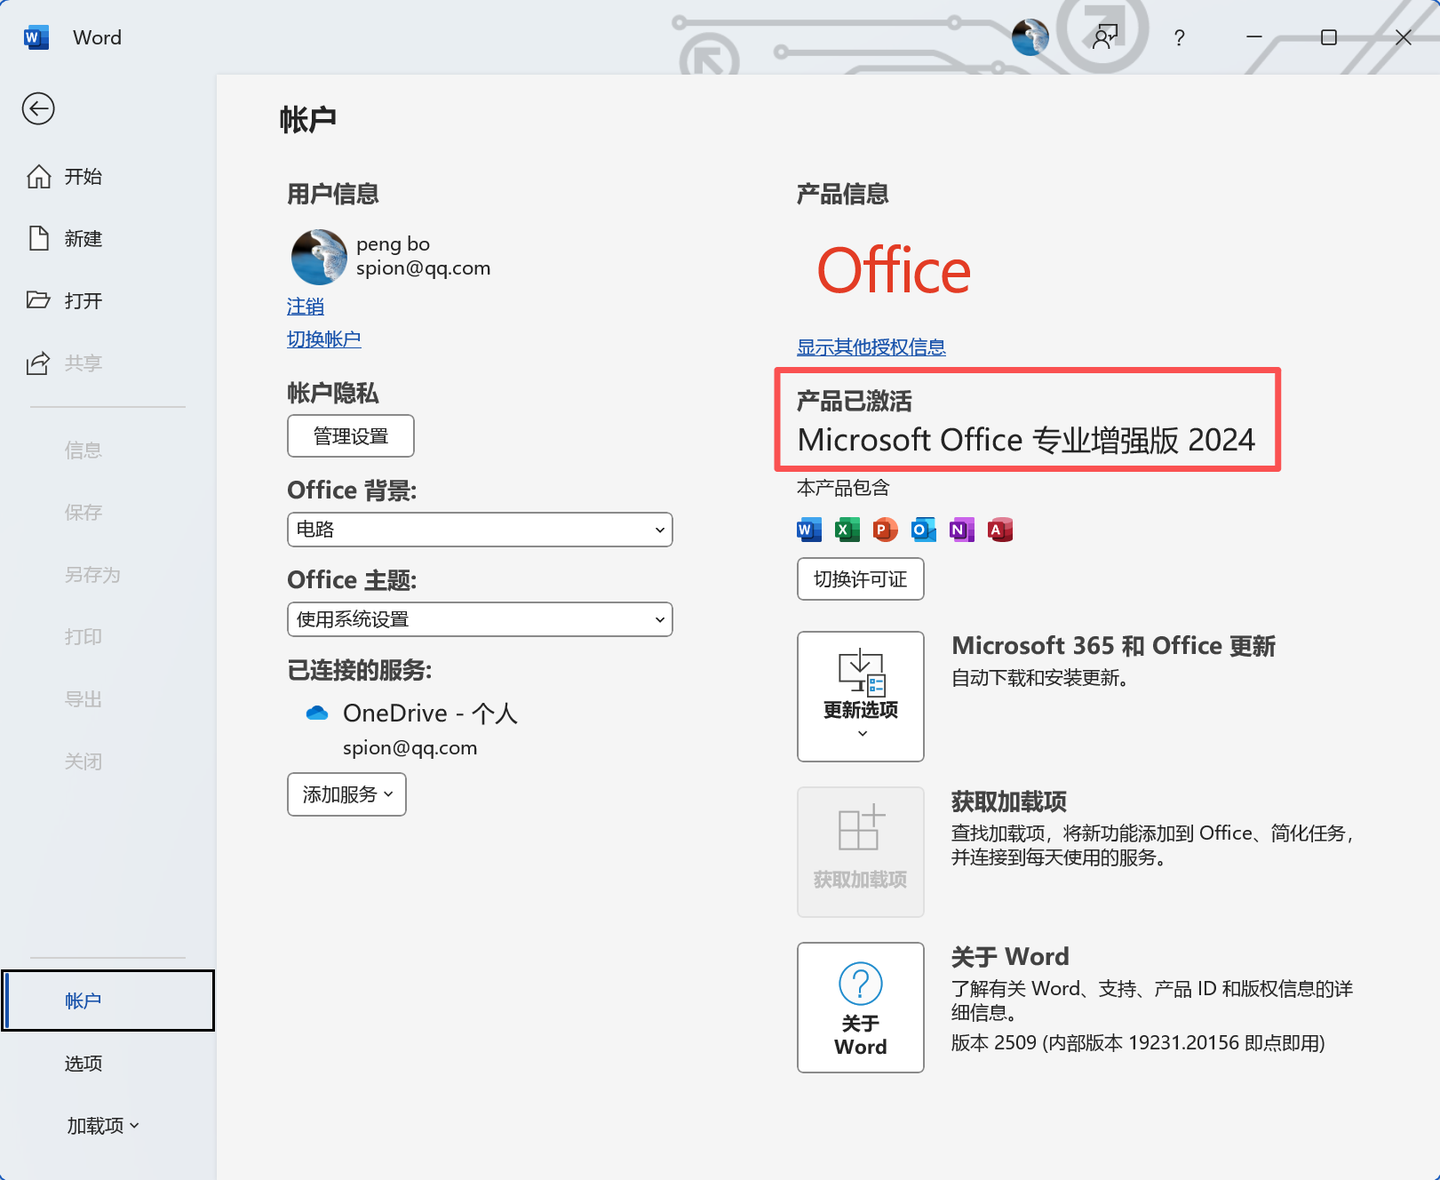Click the 注销 sign-out link

(x=305, y=306)
